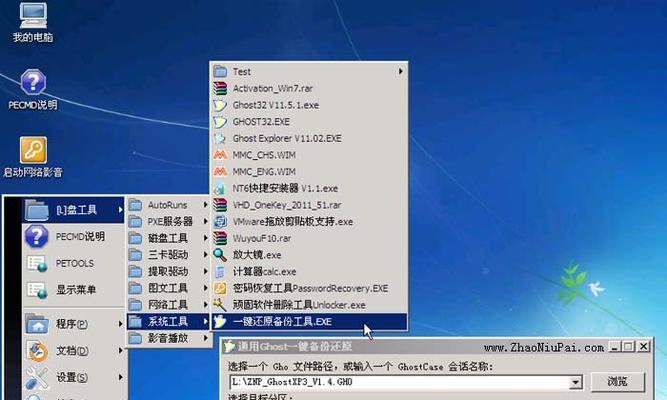The width and height of the screenshot is (667, 400).
Task: Open the [L]盘工具 start menu entry
Action: 73,210
